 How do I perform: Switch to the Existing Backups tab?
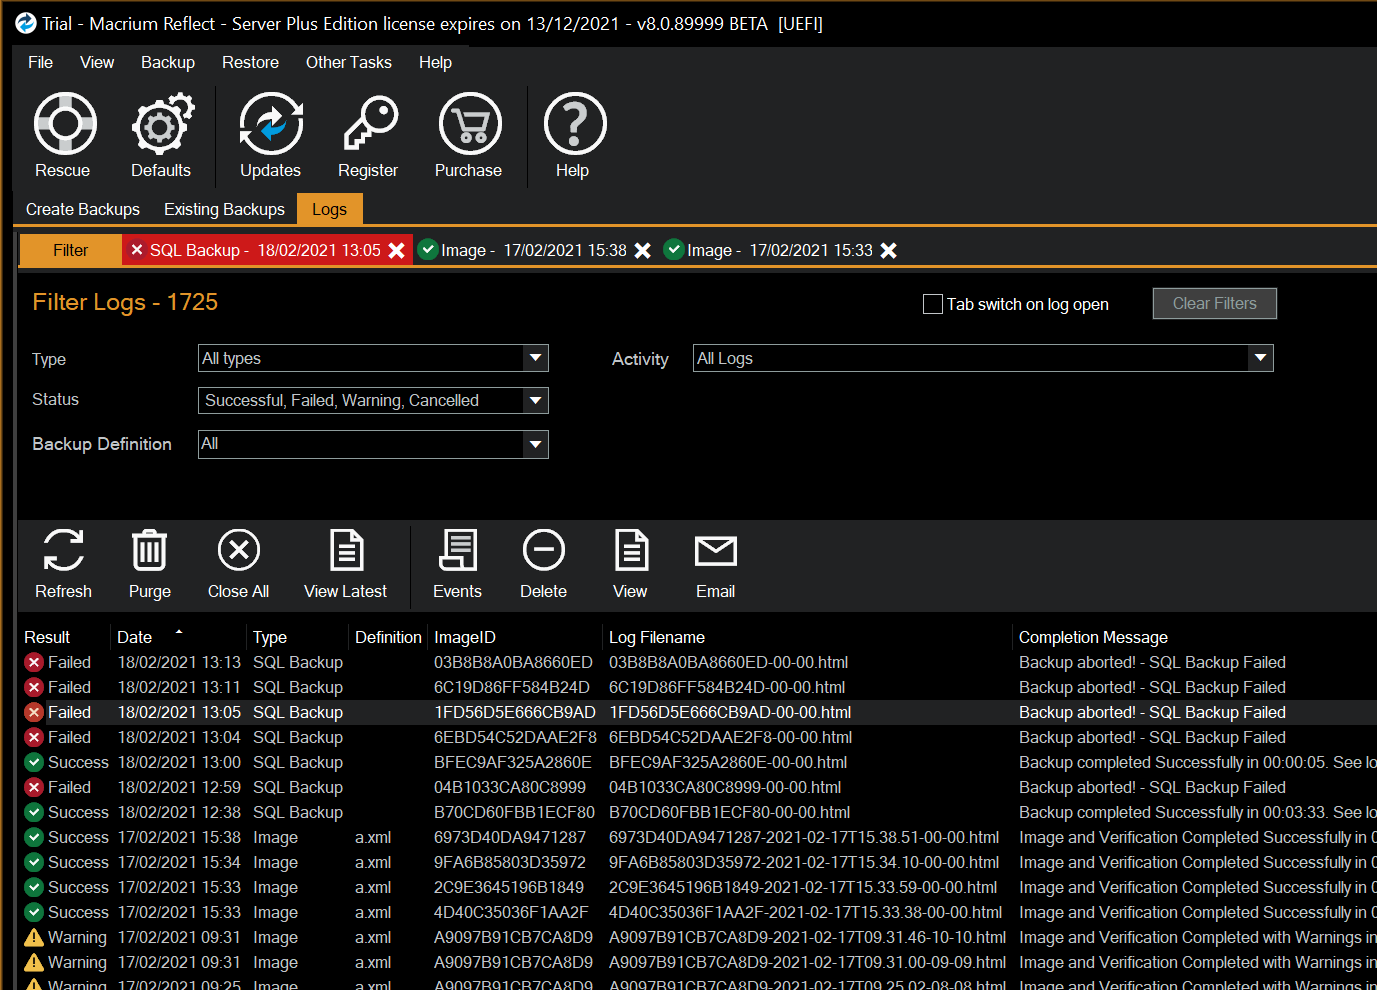[223, 209]
